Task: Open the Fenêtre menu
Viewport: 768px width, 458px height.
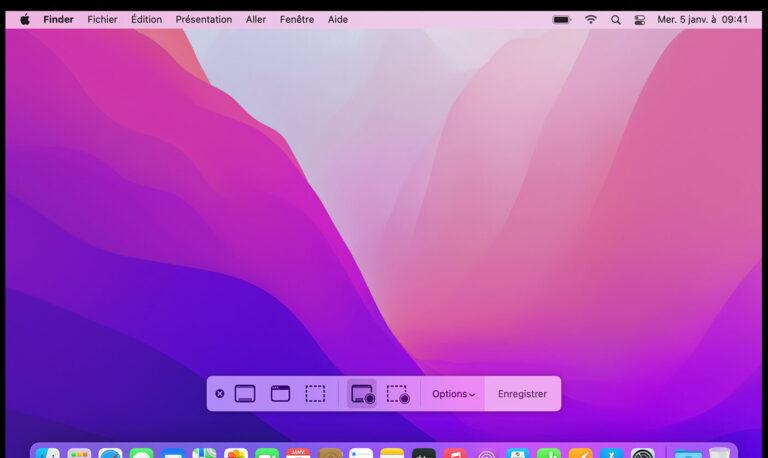Action: [x=297, y=20]
